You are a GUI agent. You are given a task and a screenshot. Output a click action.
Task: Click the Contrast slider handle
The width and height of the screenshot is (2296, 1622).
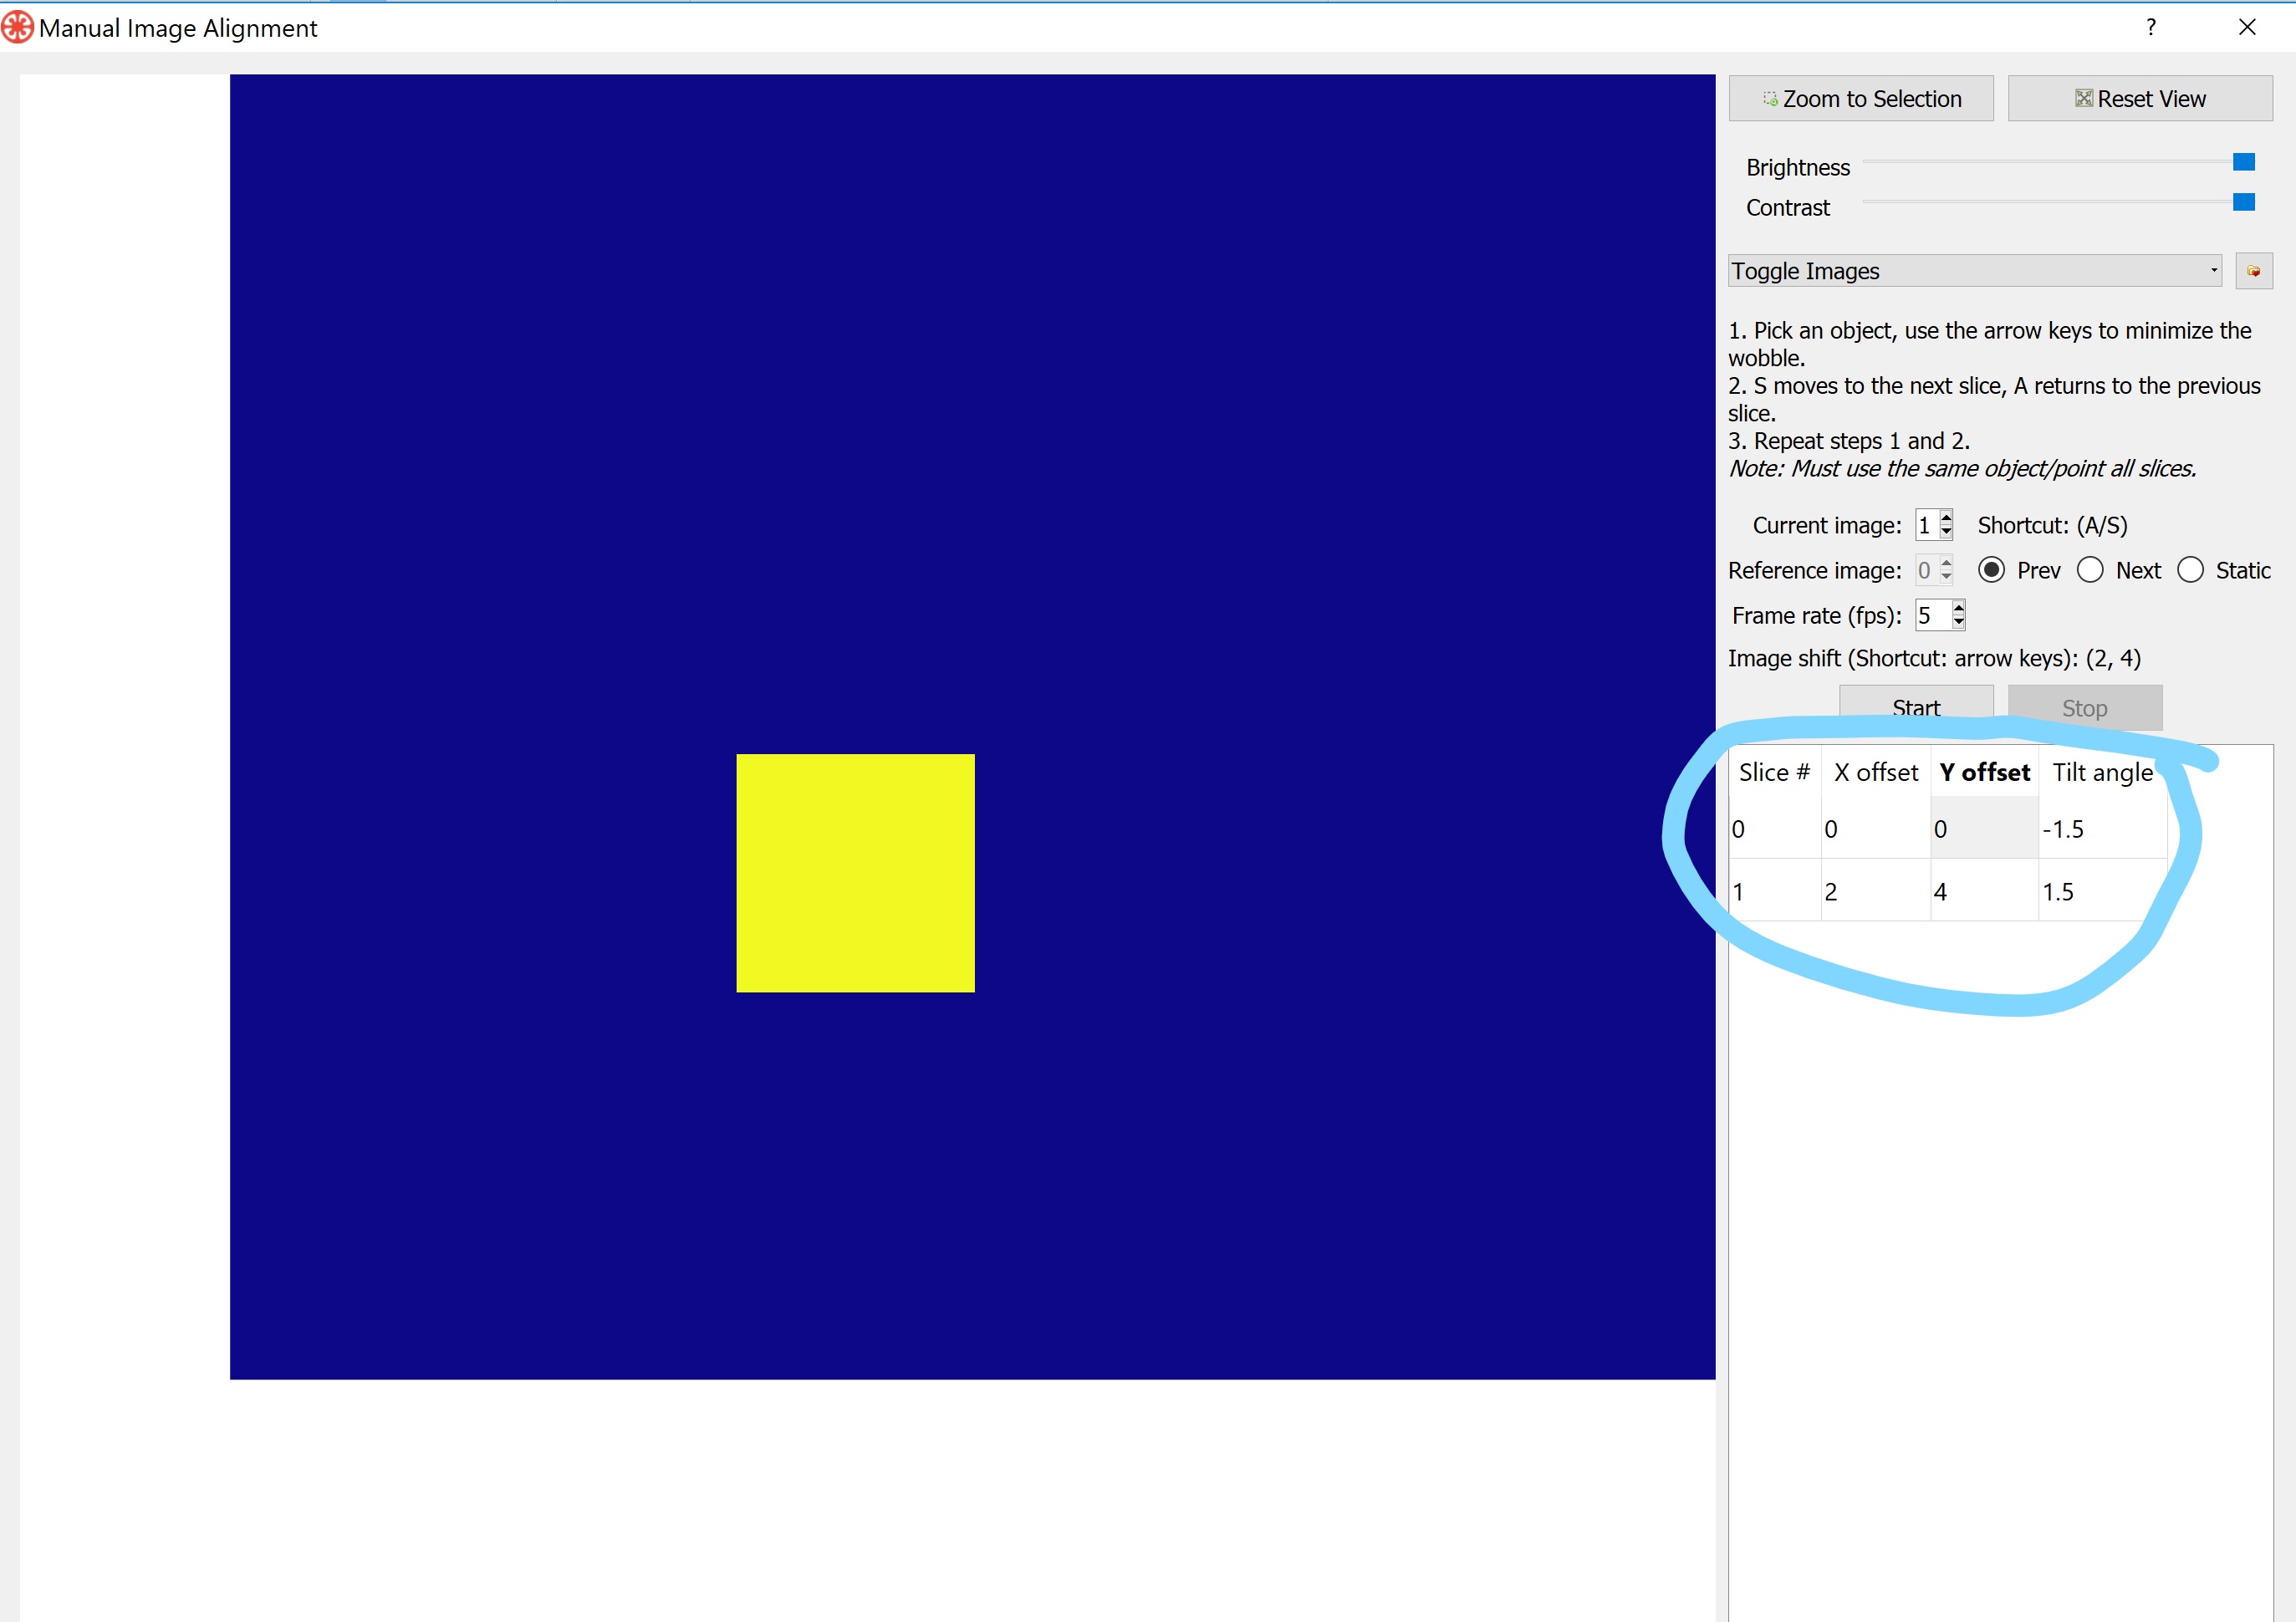[2244, 202]
